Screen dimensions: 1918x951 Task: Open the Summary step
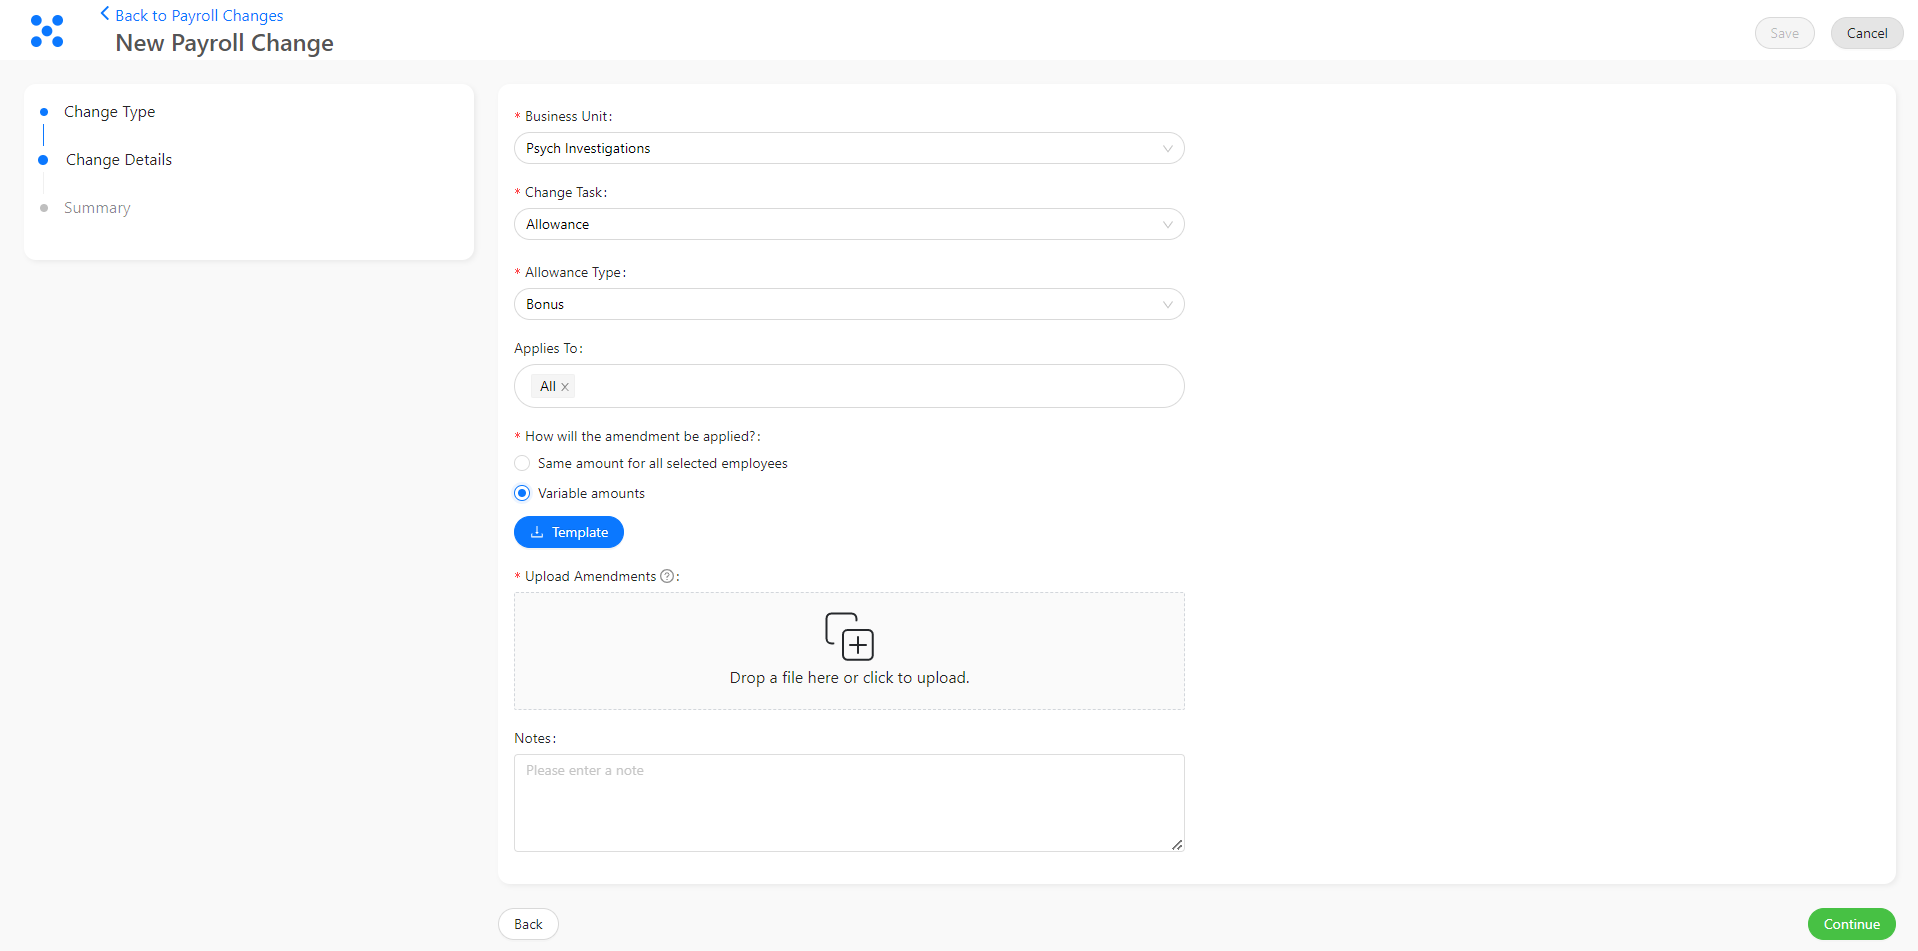click(x=97, y=208)
